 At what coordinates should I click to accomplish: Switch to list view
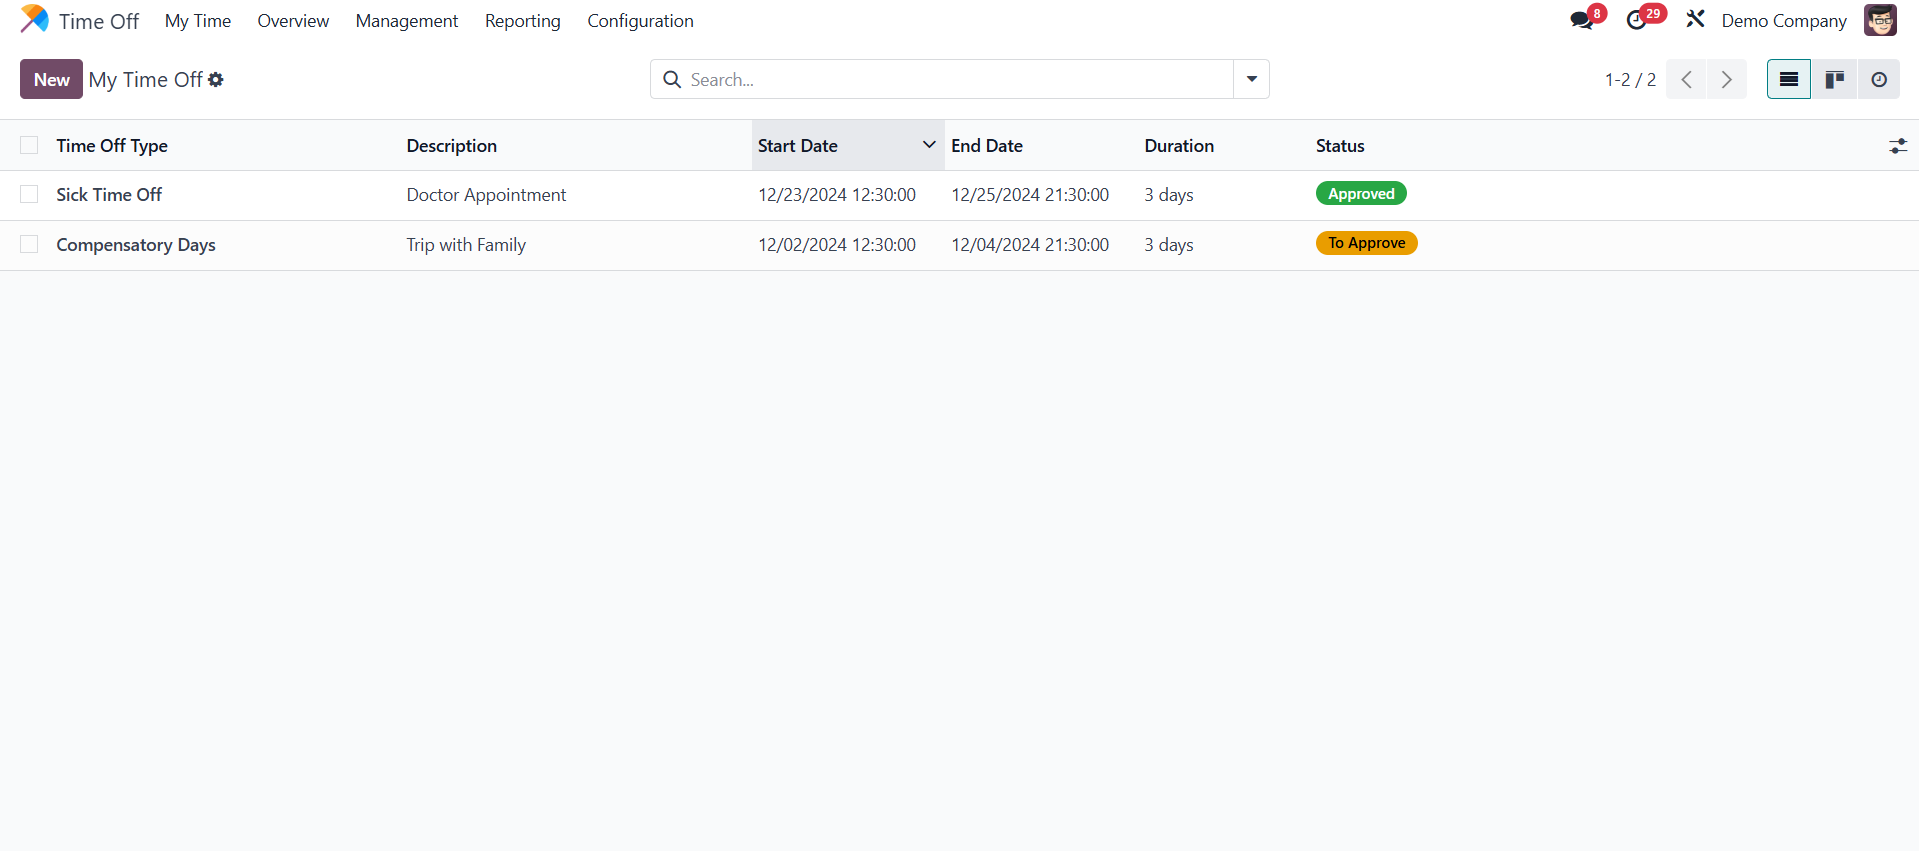pos(1789,79)
